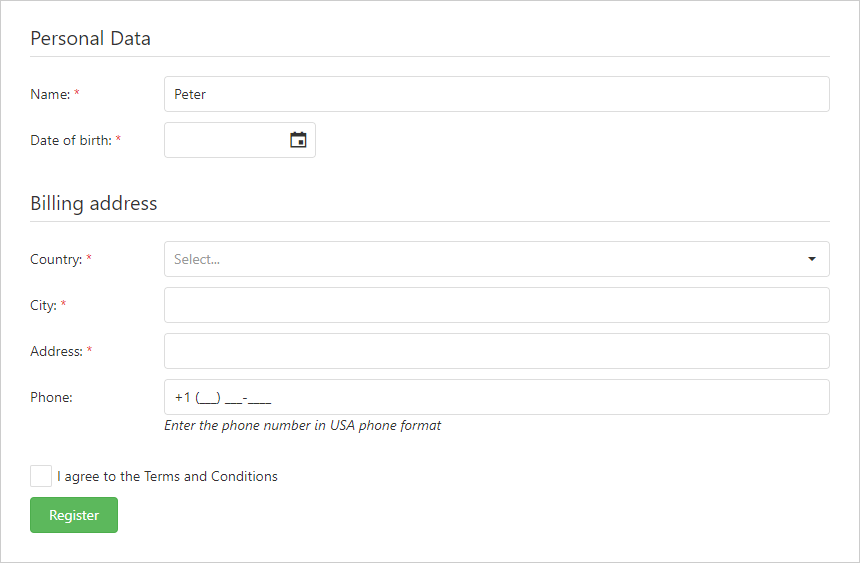Select the Address input field
The image size is (860, 563).
[x=496, y=351]
